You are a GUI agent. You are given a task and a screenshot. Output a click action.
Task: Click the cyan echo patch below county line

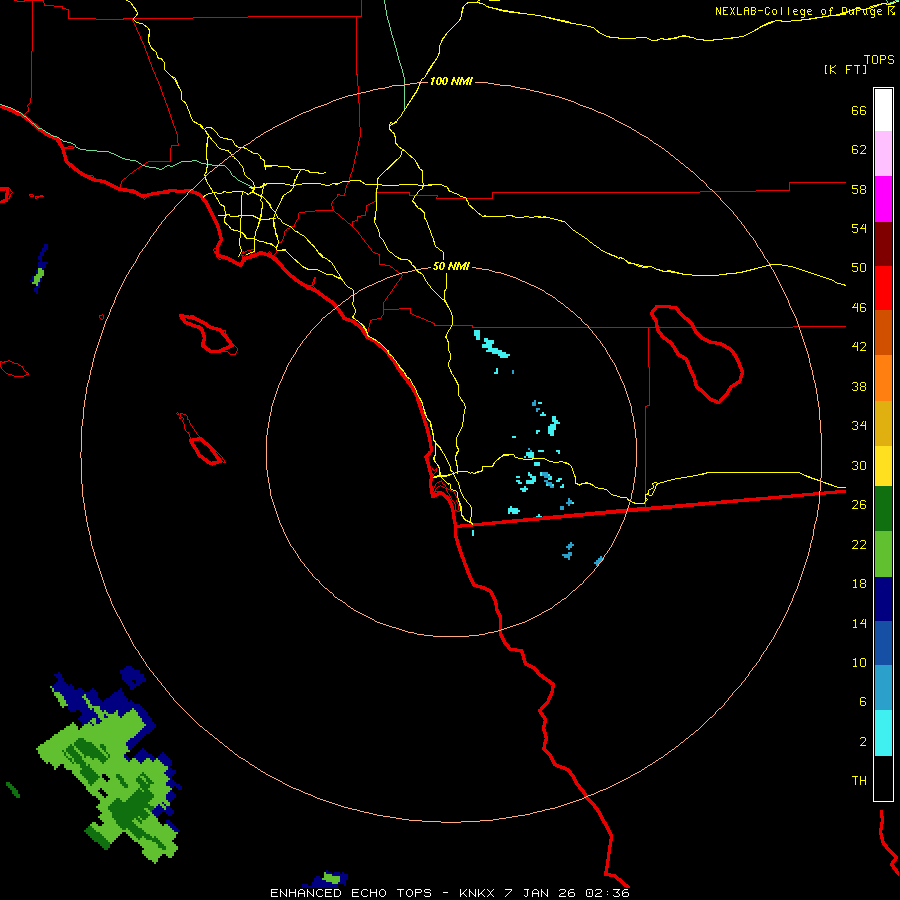click(x=491, y=345)
